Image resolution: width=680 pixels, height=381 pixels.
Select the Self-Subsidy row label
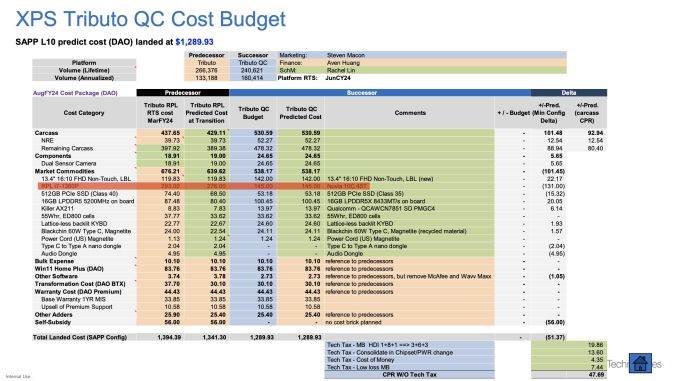pos(52,322)
